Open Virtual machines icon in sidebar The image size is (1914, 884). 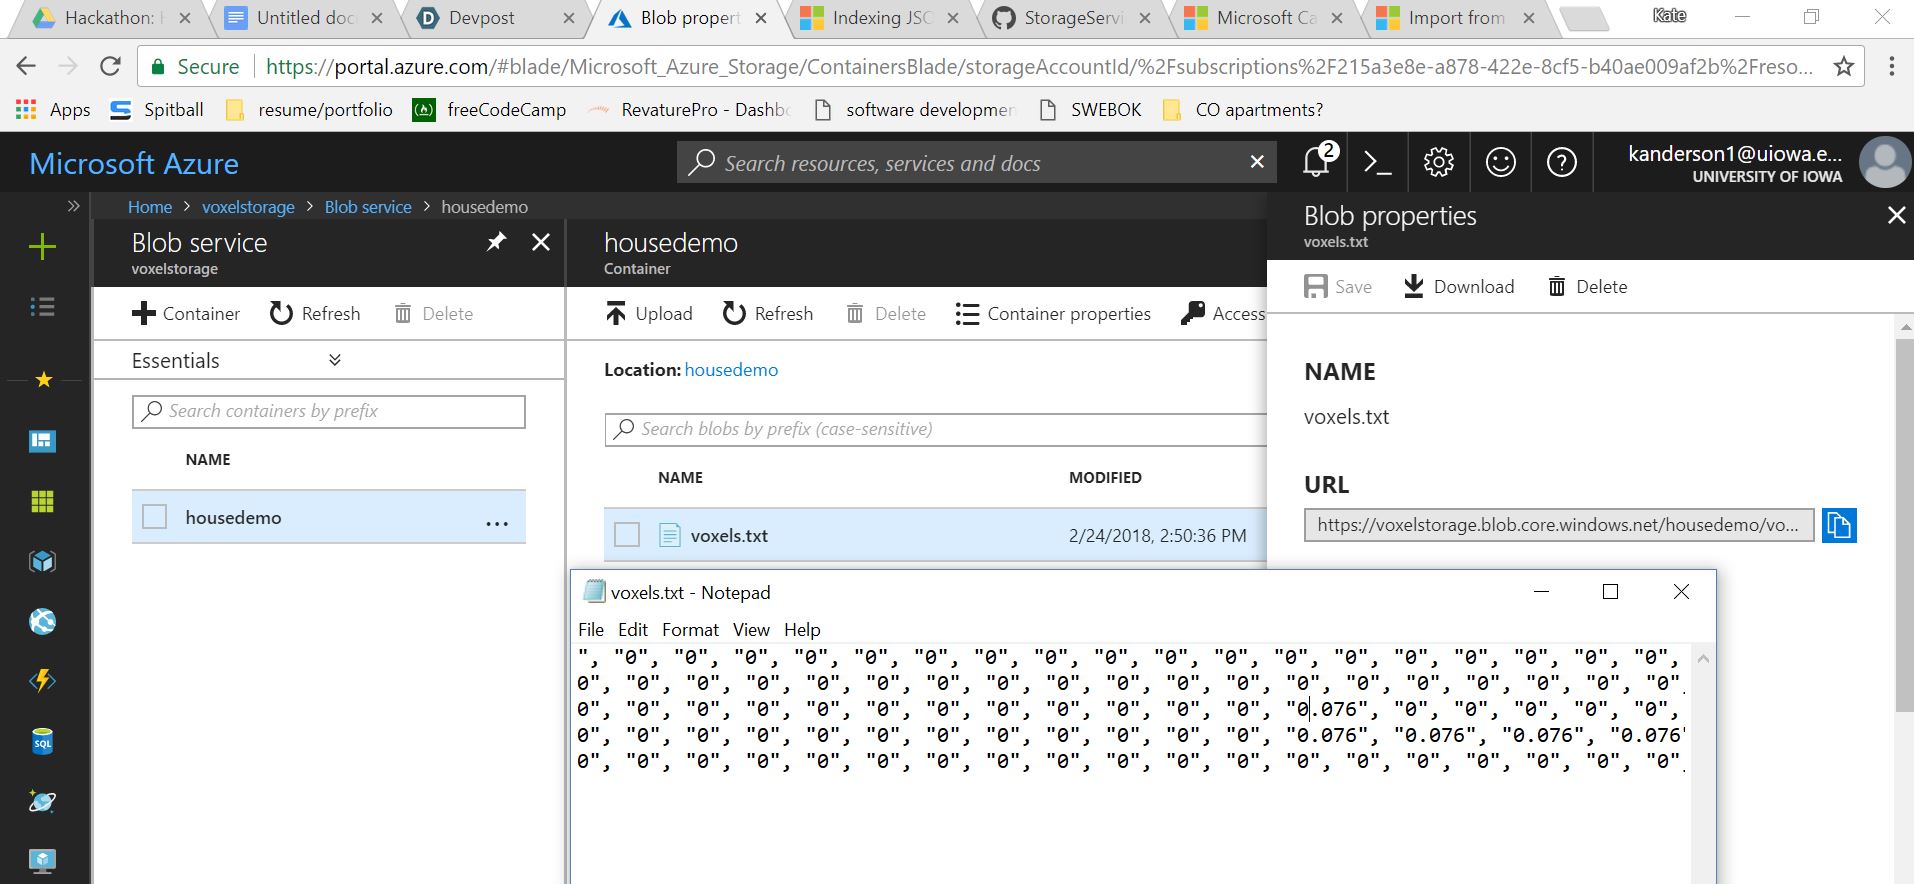click(42, 860)
